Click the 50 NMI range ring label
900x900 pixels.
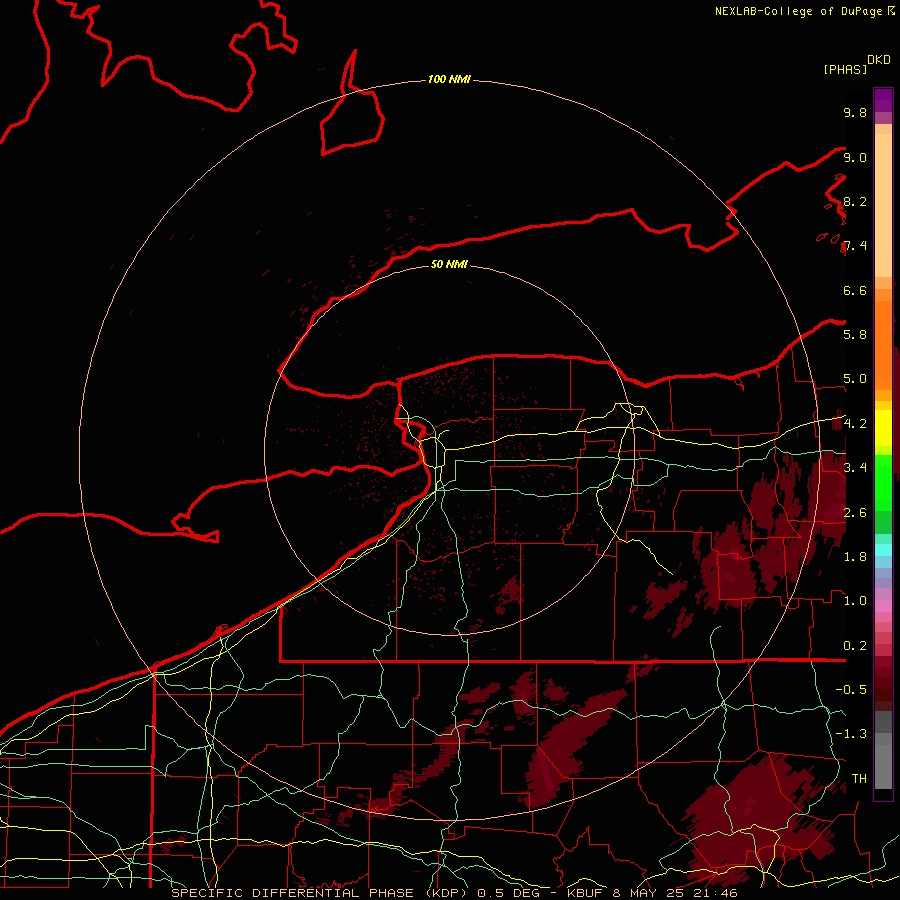pos(449,264)
